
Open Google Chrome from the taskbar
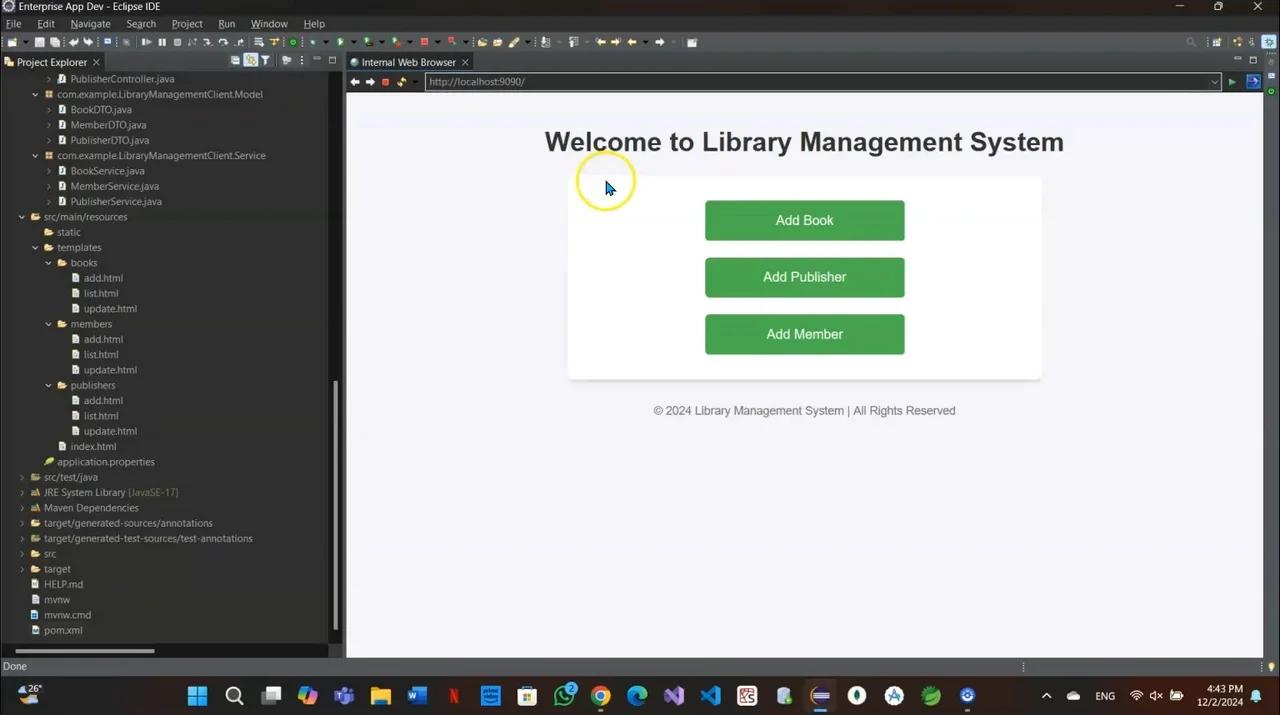[600, 695]
